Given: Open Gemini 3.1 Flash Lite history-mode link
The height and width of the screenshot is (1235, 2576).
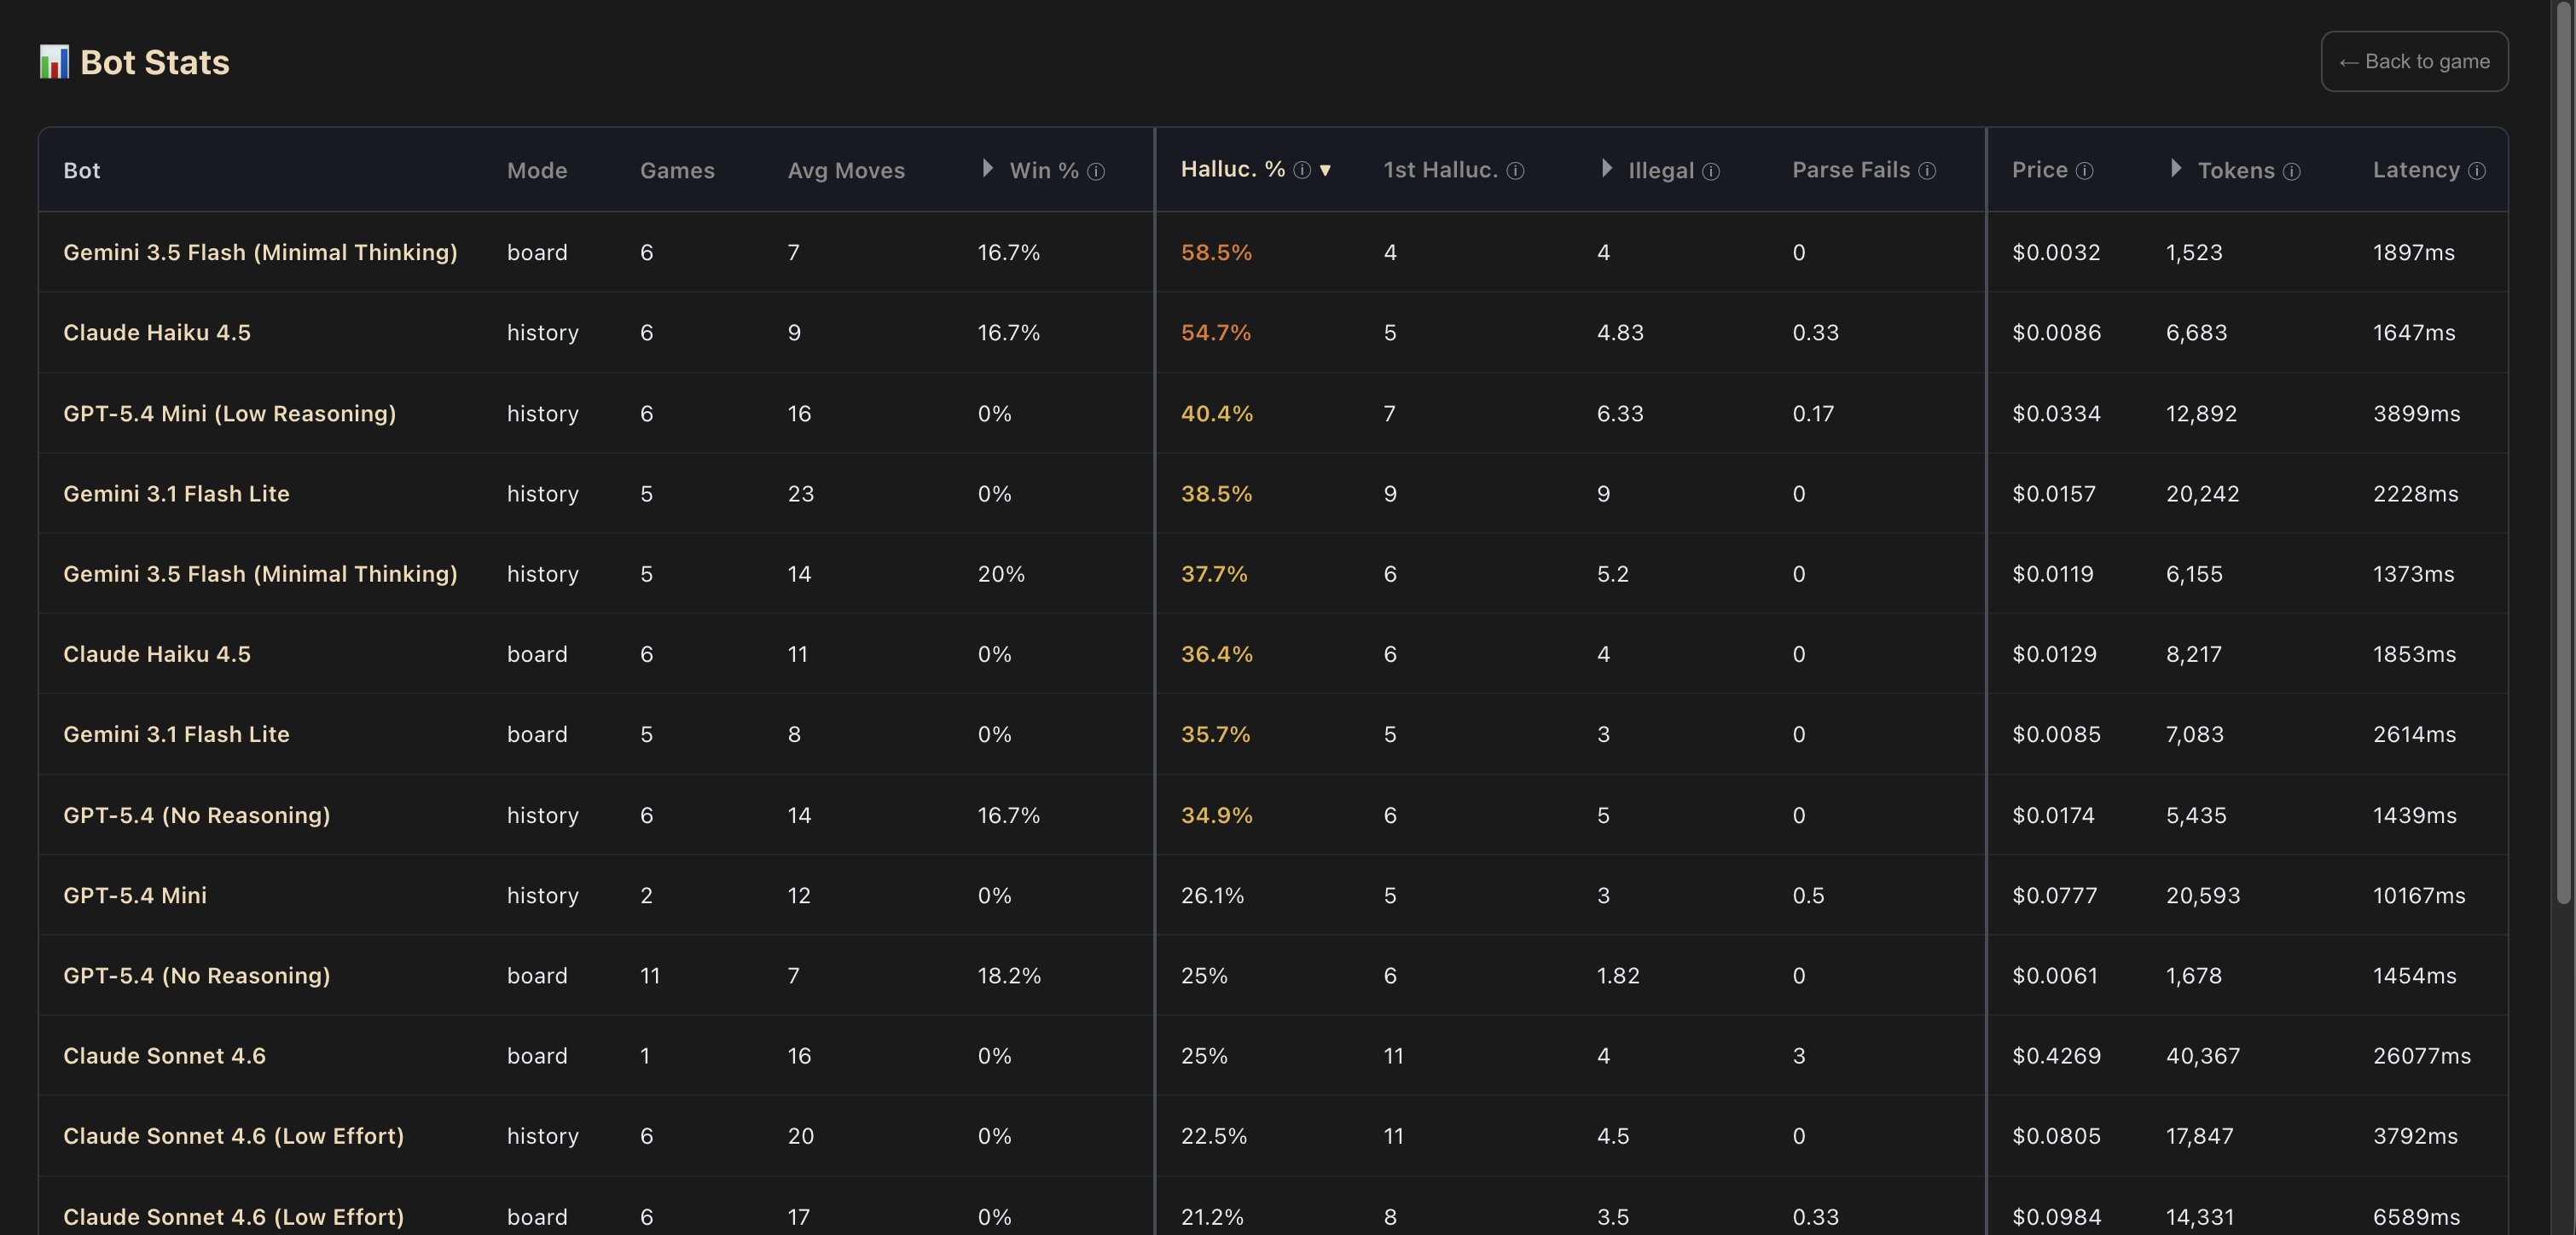Looking at the screenshot, I should [x=176, y=493].
